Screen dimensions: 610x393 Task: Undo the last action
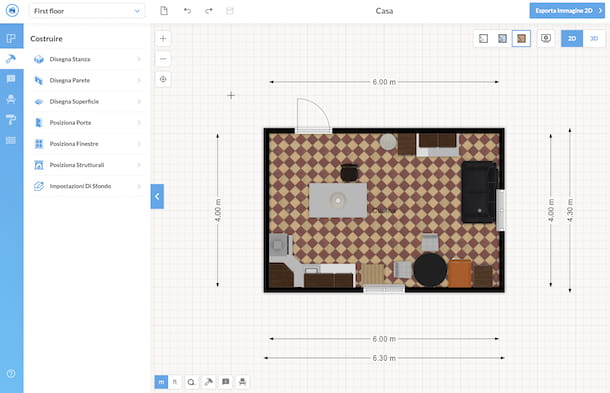point(187,11)
